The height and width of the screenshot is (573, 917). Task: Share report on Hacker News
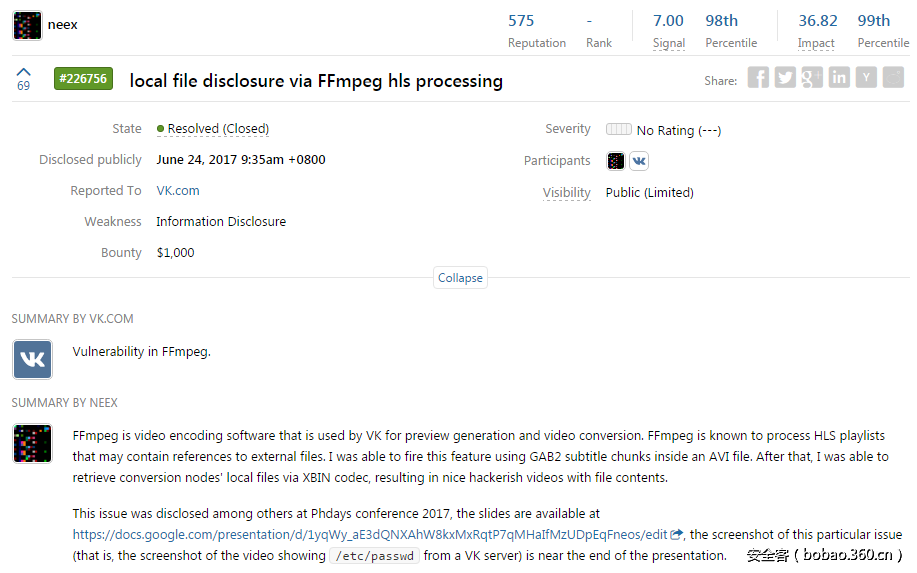tap(866, 78)
